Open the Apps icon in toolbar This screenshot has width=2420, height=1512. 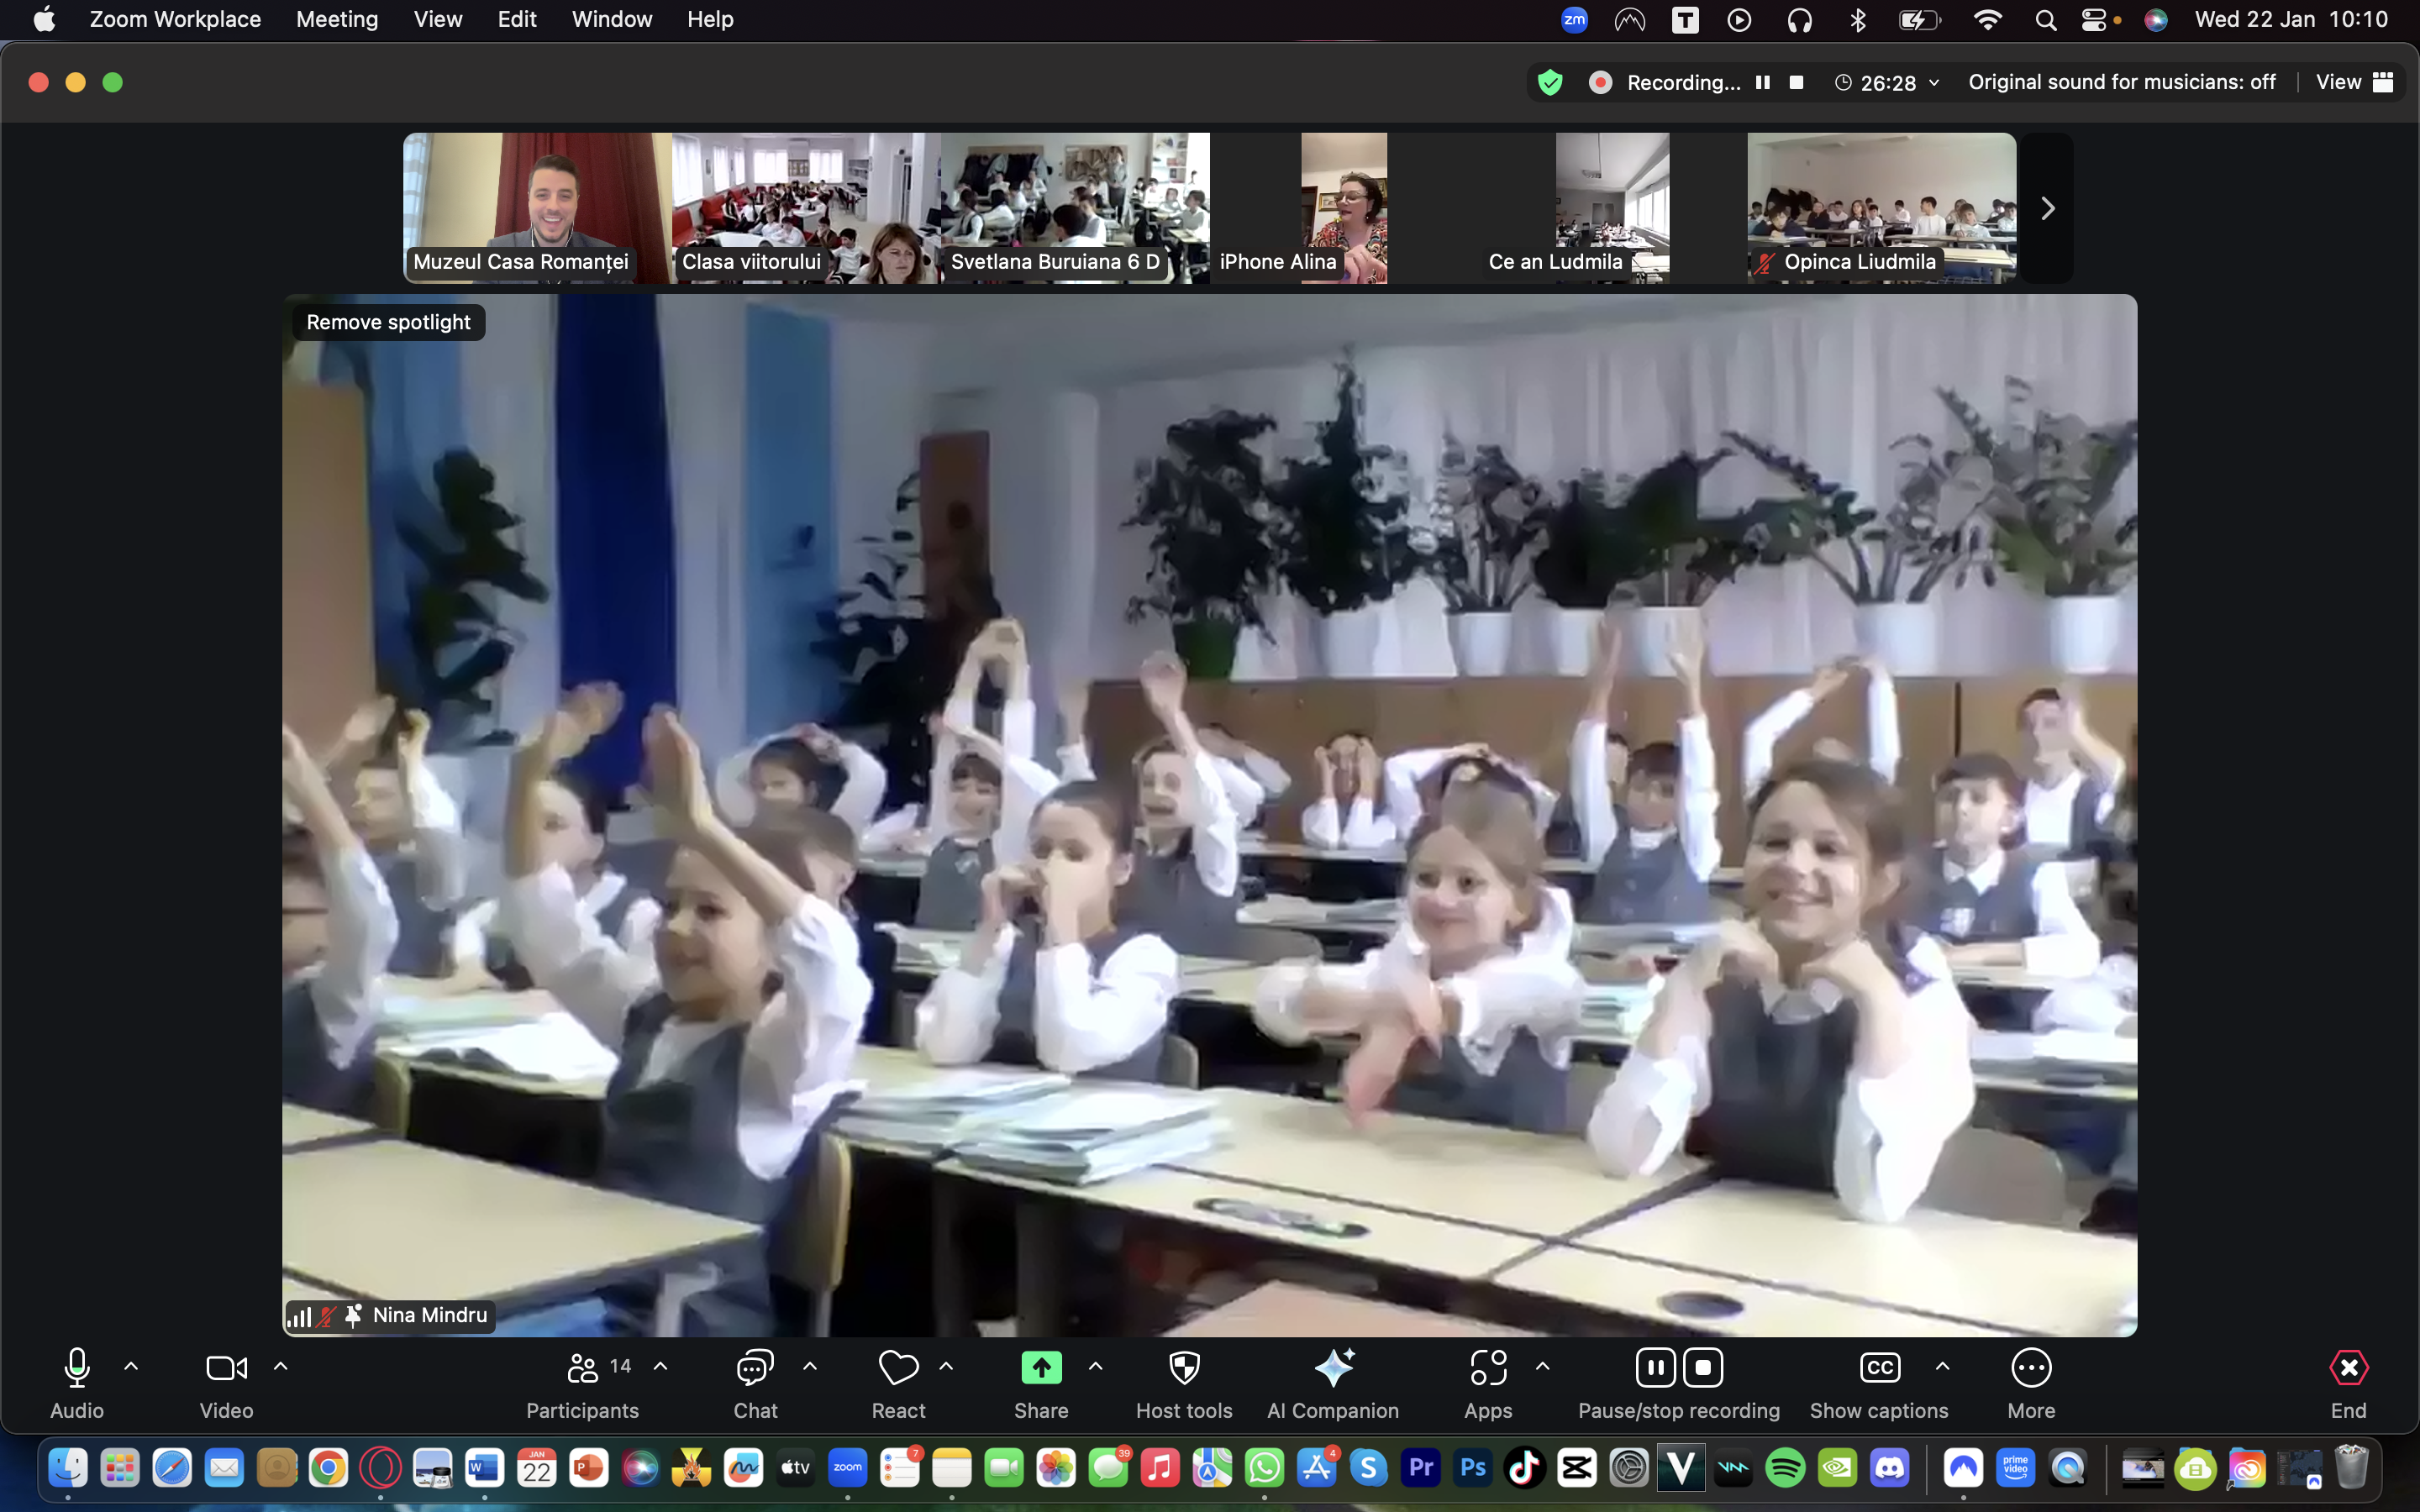click(x=1488, y=1368)
